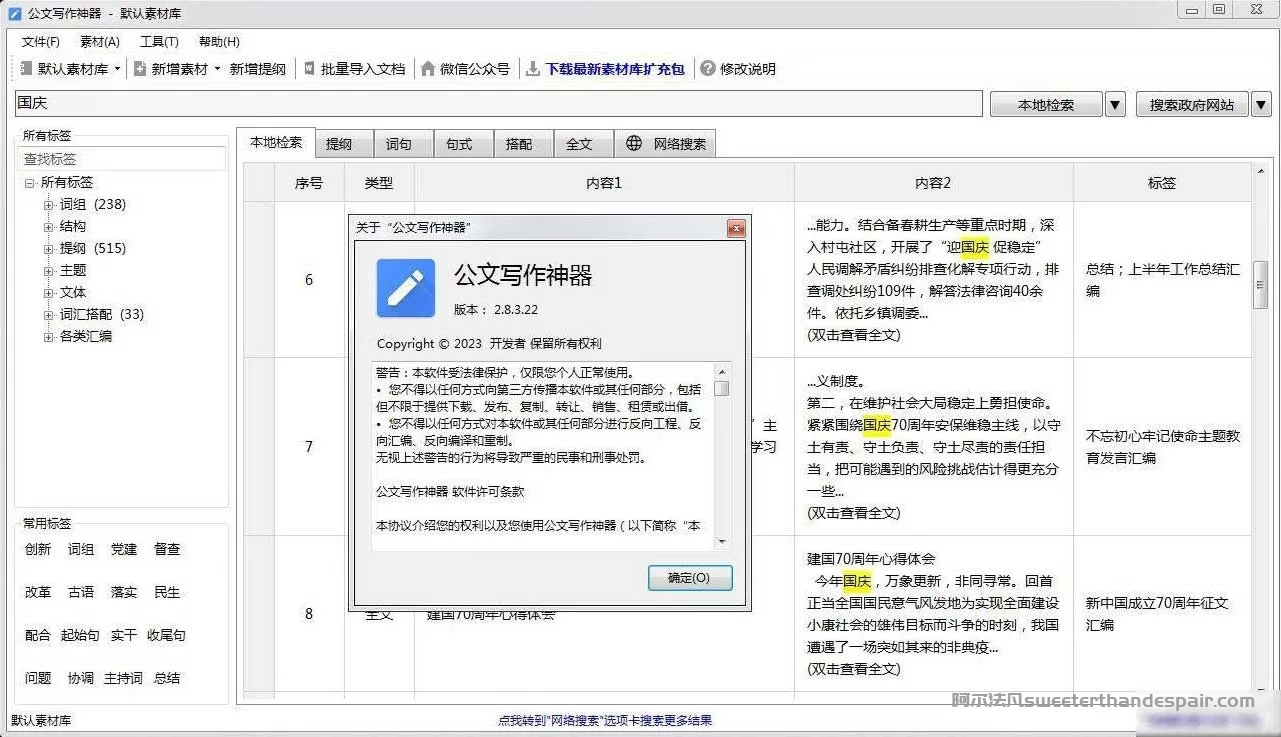Select the common tag 起始句
The image size is (1281, 737).
(80, 635)
